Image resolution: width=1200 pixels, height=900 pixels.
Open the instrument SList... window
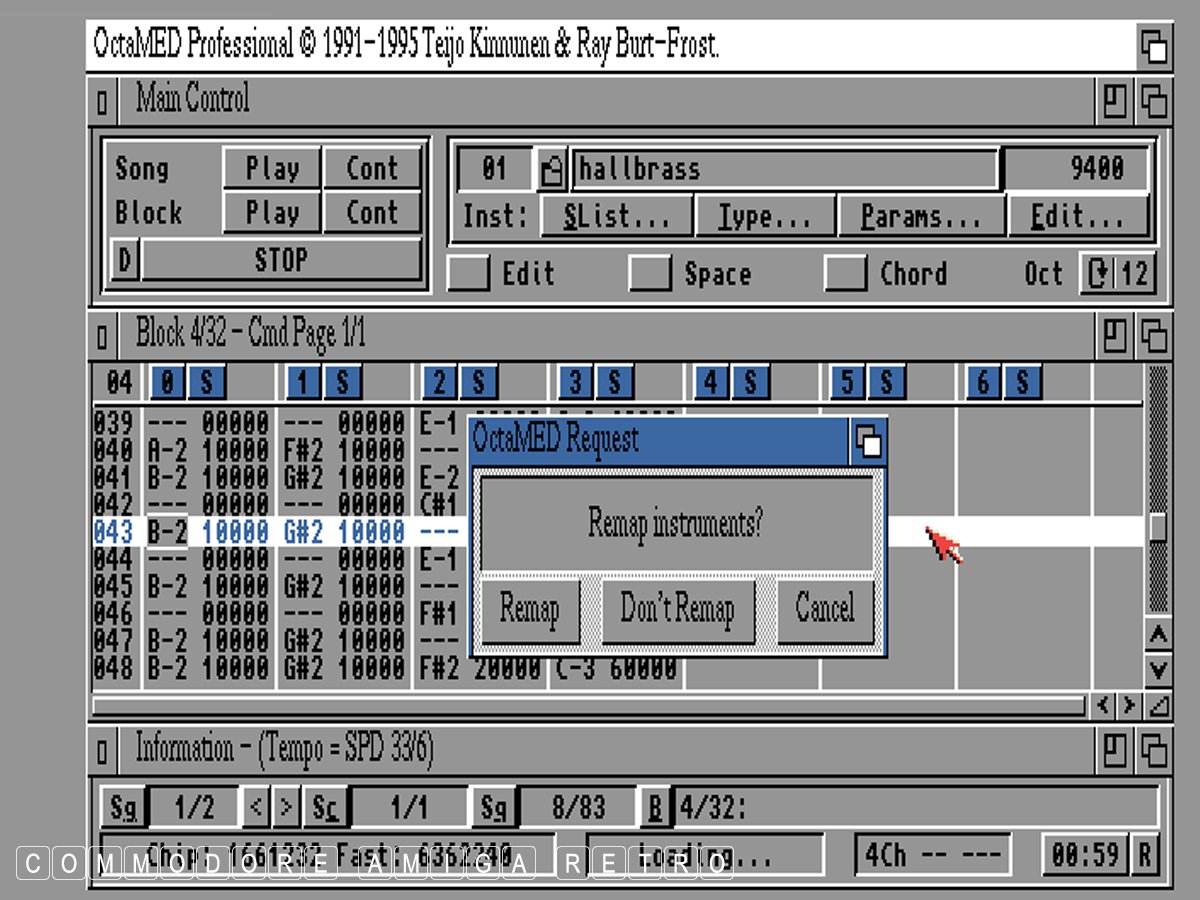pos(616,216)
